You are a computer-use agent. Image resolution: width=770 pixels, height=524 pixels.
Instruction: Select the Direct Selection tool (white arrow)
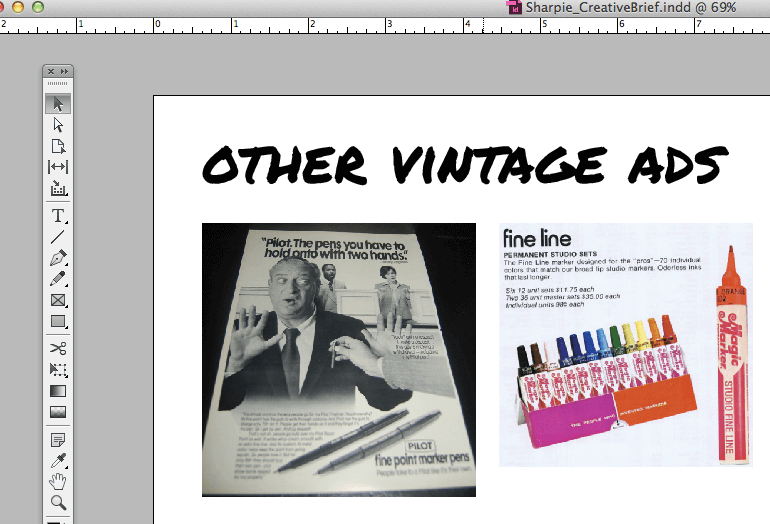tap(58, 125)
